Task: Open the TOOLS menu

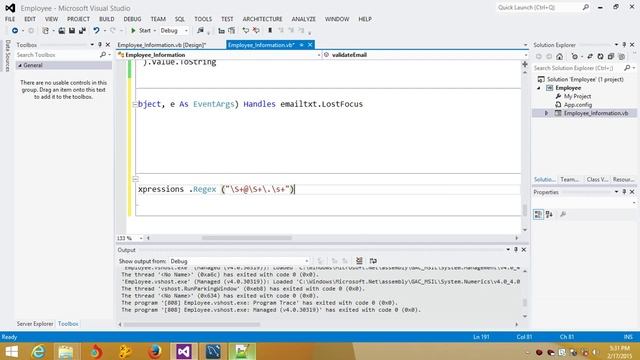Action: pyautogui.click(x=203, y=19)
